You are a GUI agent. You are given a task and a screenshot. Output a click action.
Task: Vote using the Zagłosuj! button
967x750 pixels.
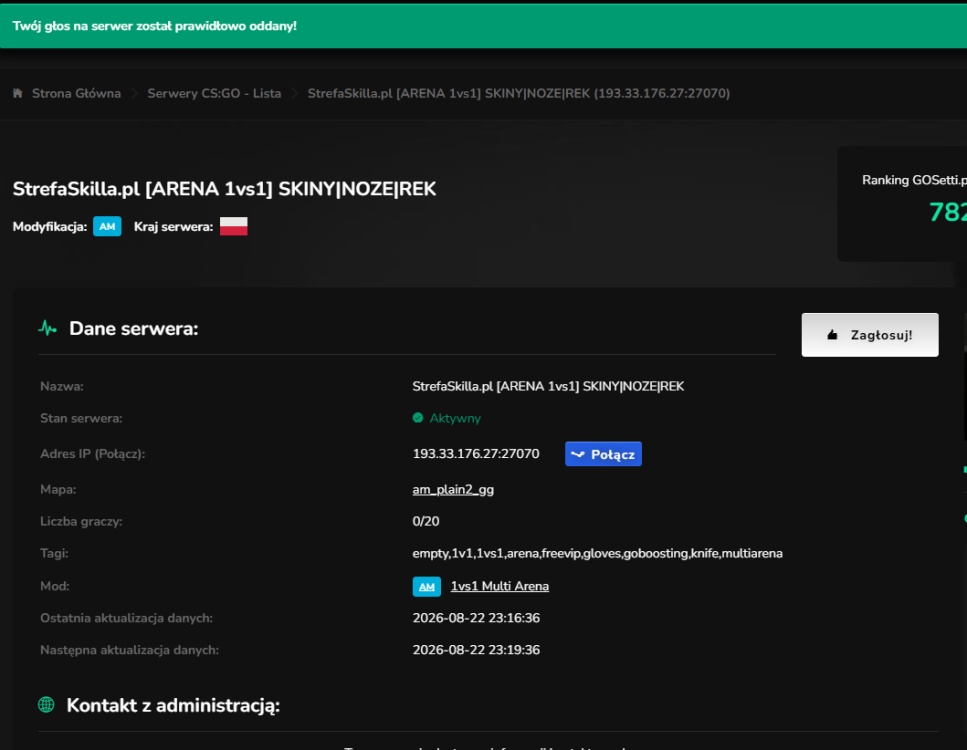click(x=870, y=335)
